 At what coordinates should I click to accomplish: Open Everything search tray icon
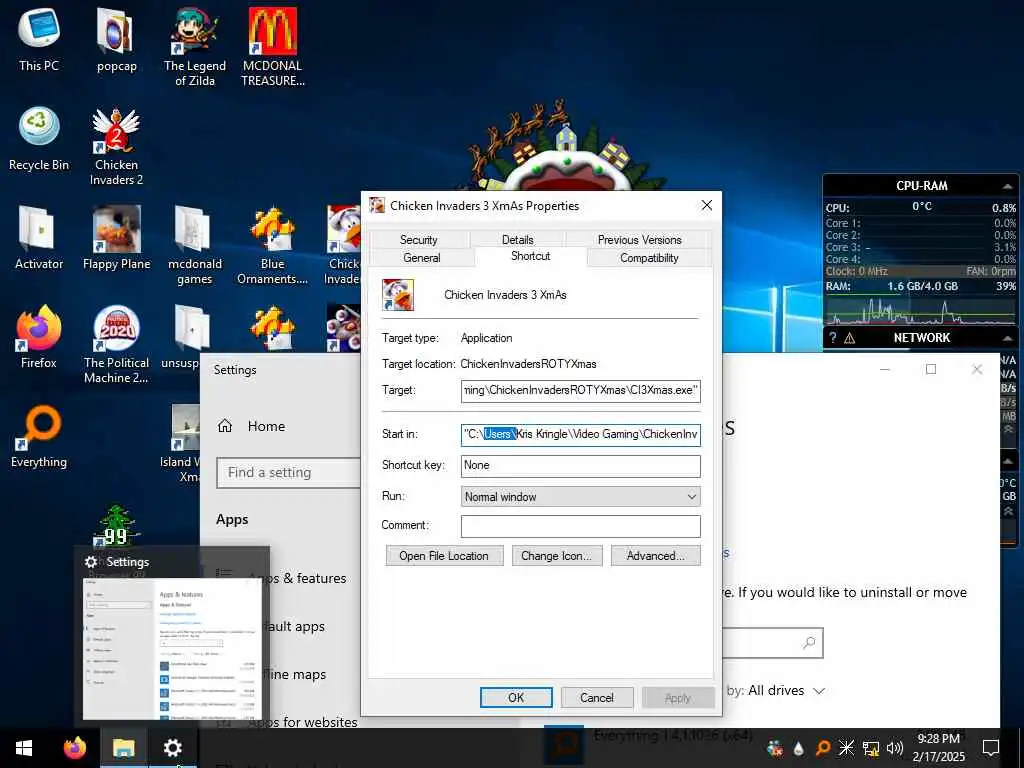point(823,748)
